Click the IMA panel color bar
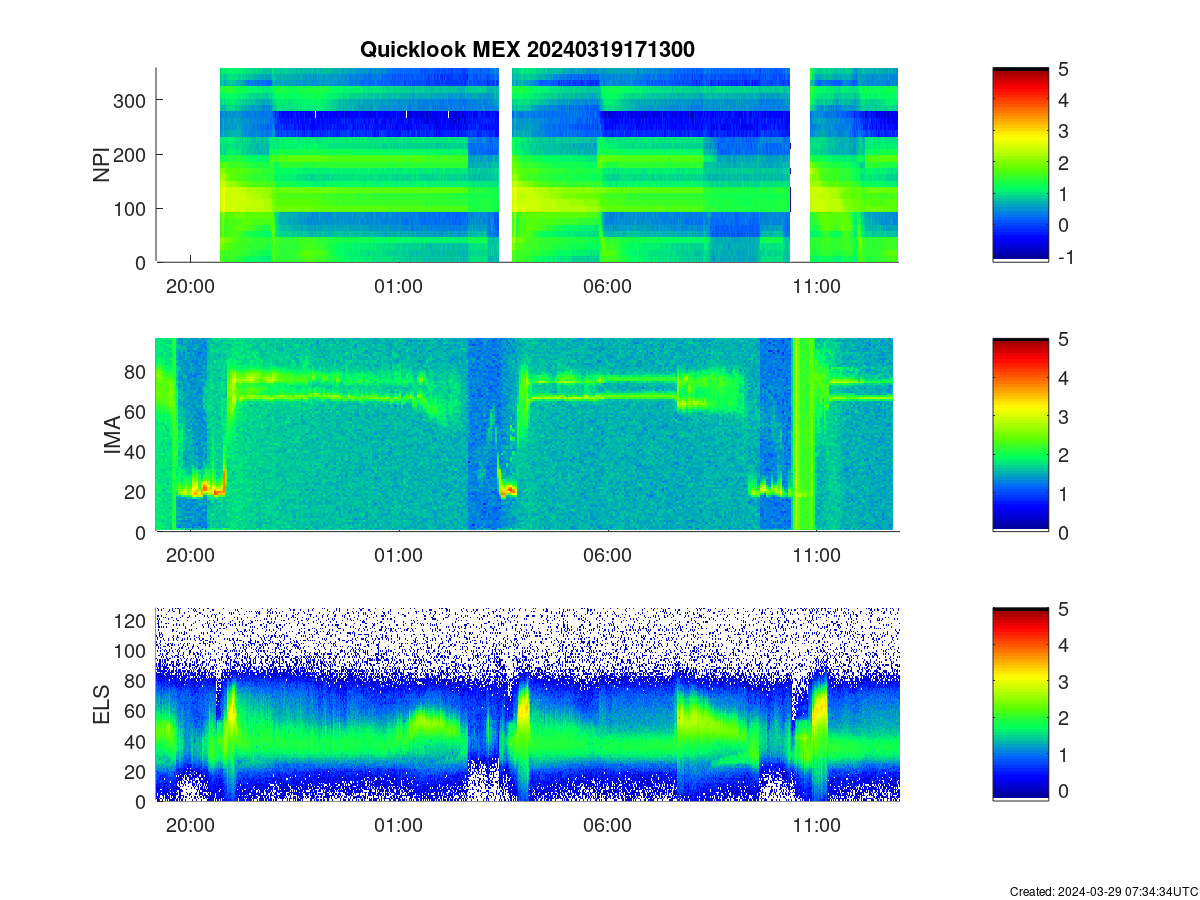 click(1020, 434)
